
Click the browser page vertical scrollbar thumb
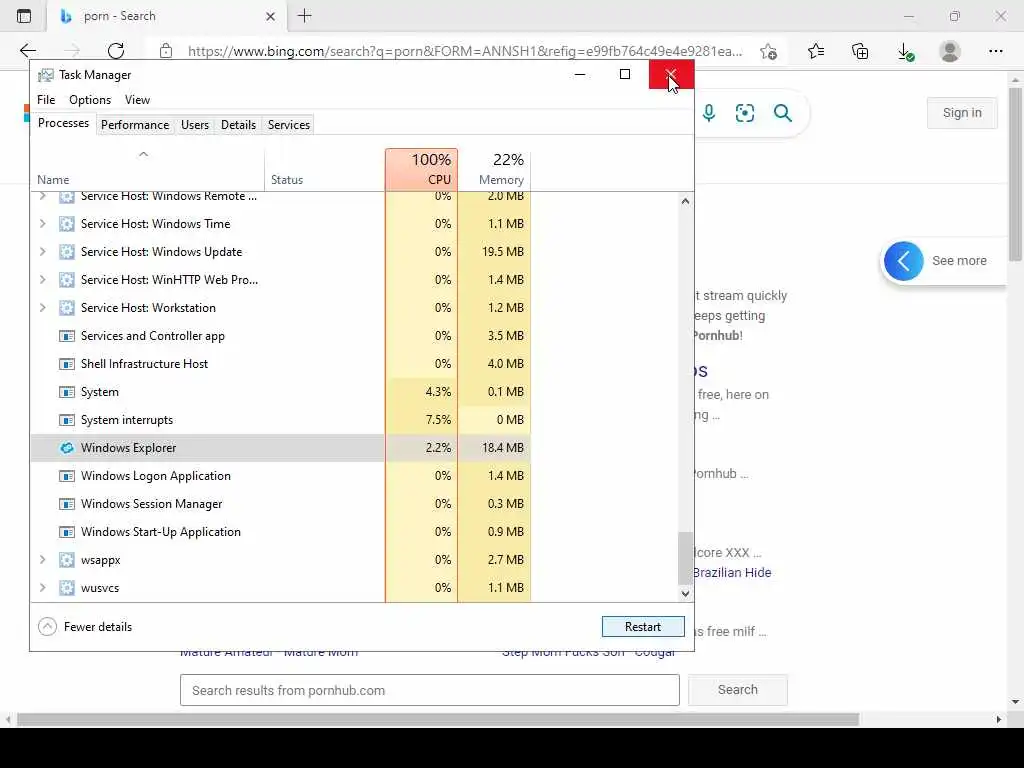point(1016,175)
